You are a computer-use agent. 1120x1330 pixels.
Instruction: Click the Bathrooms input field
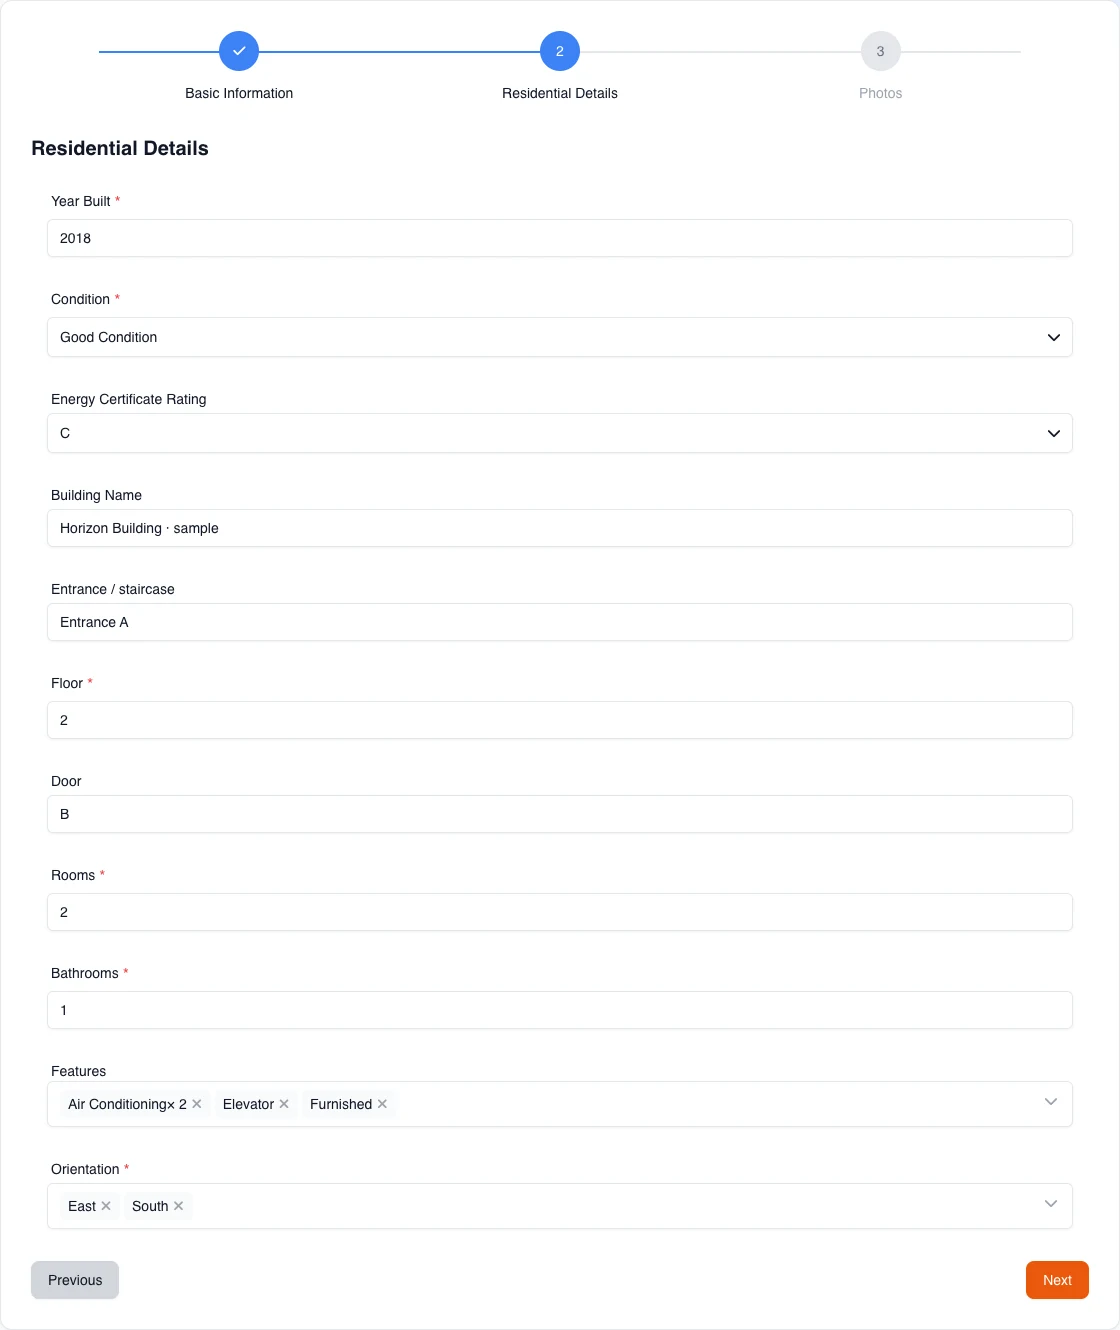pyautogui.click(x=560, y=1010)
